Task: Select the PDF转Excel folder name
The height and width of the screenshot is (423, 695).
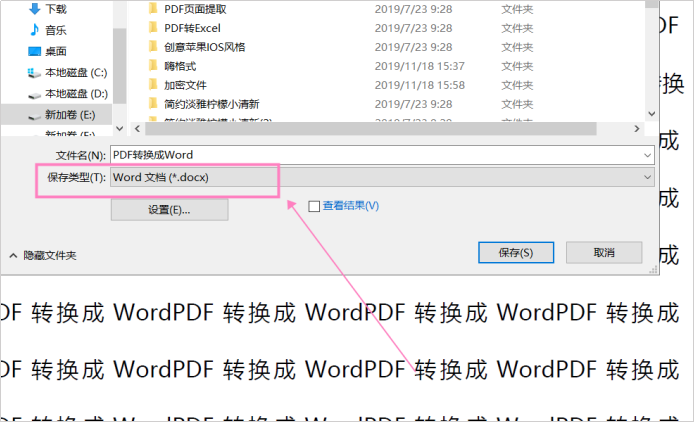Action: [192, 28]
